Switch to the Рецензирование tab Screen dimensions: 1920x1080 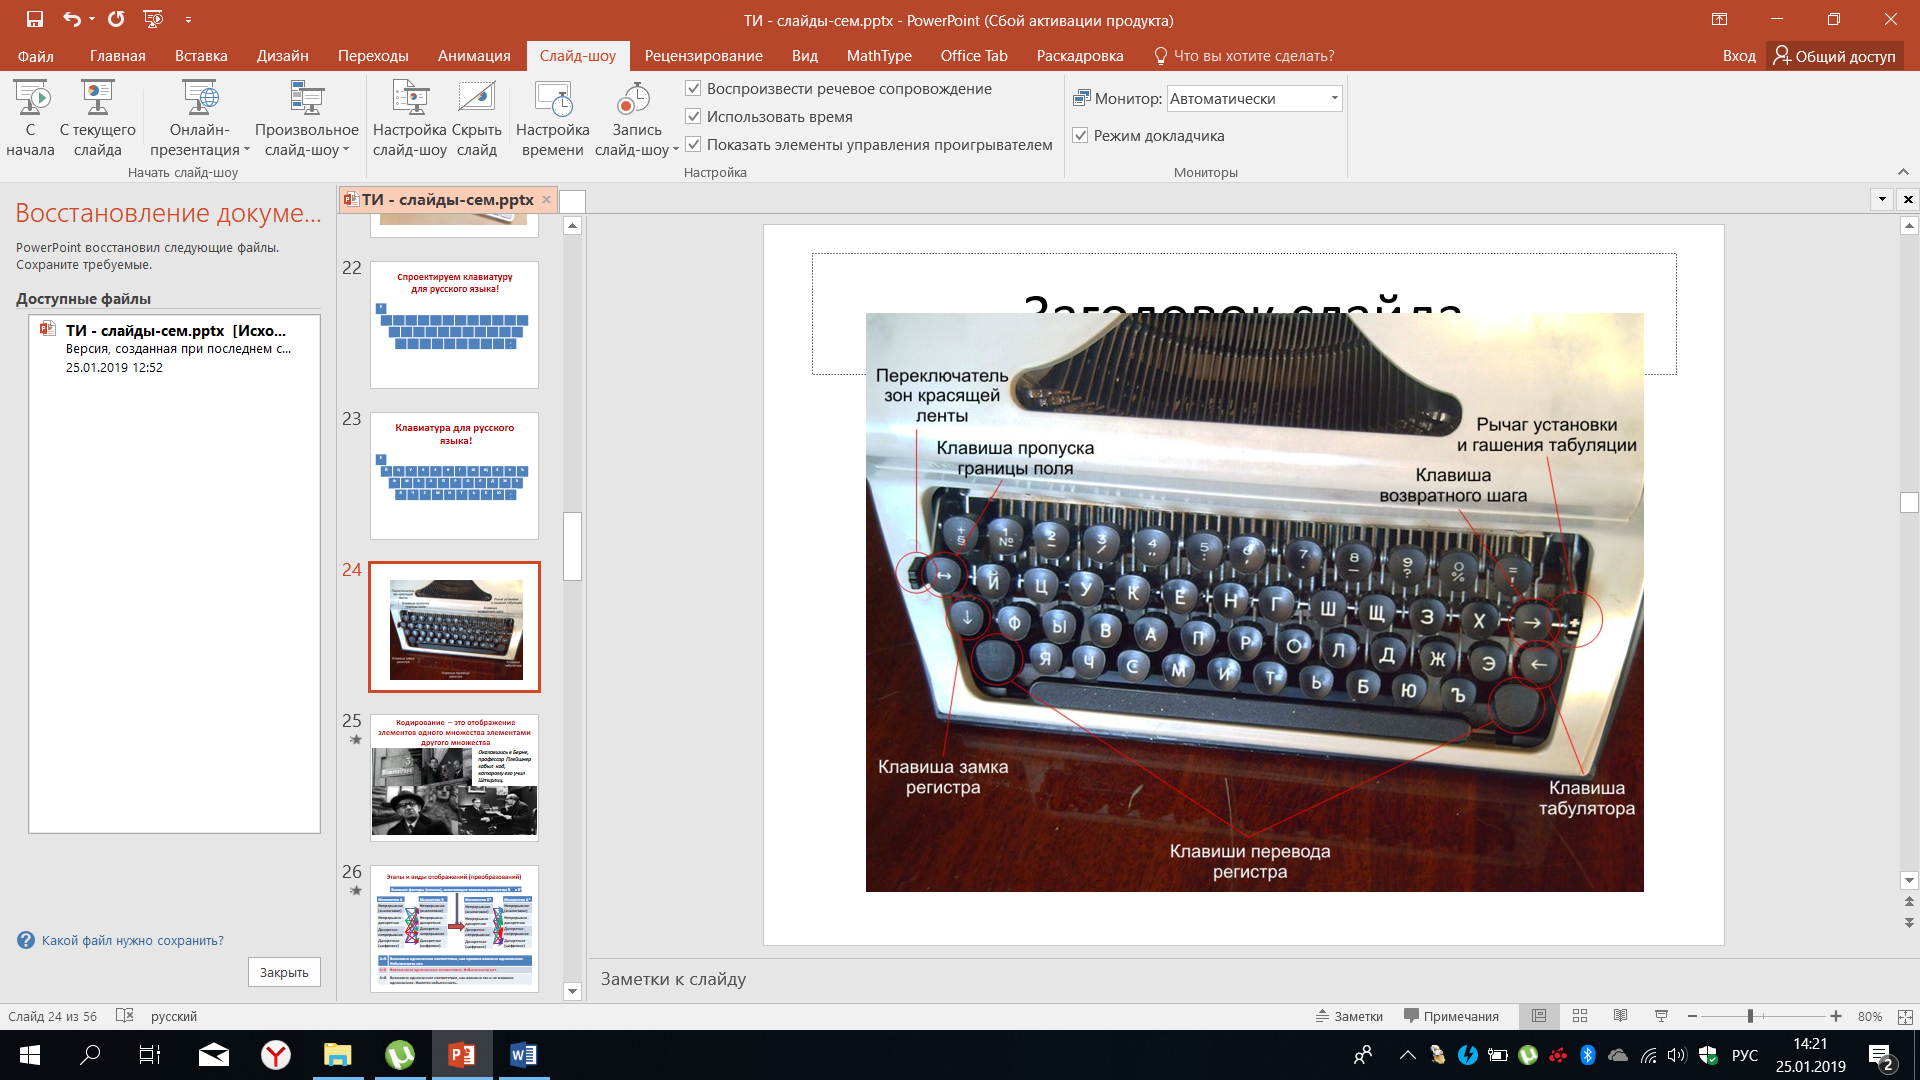(x=703, y=56)
